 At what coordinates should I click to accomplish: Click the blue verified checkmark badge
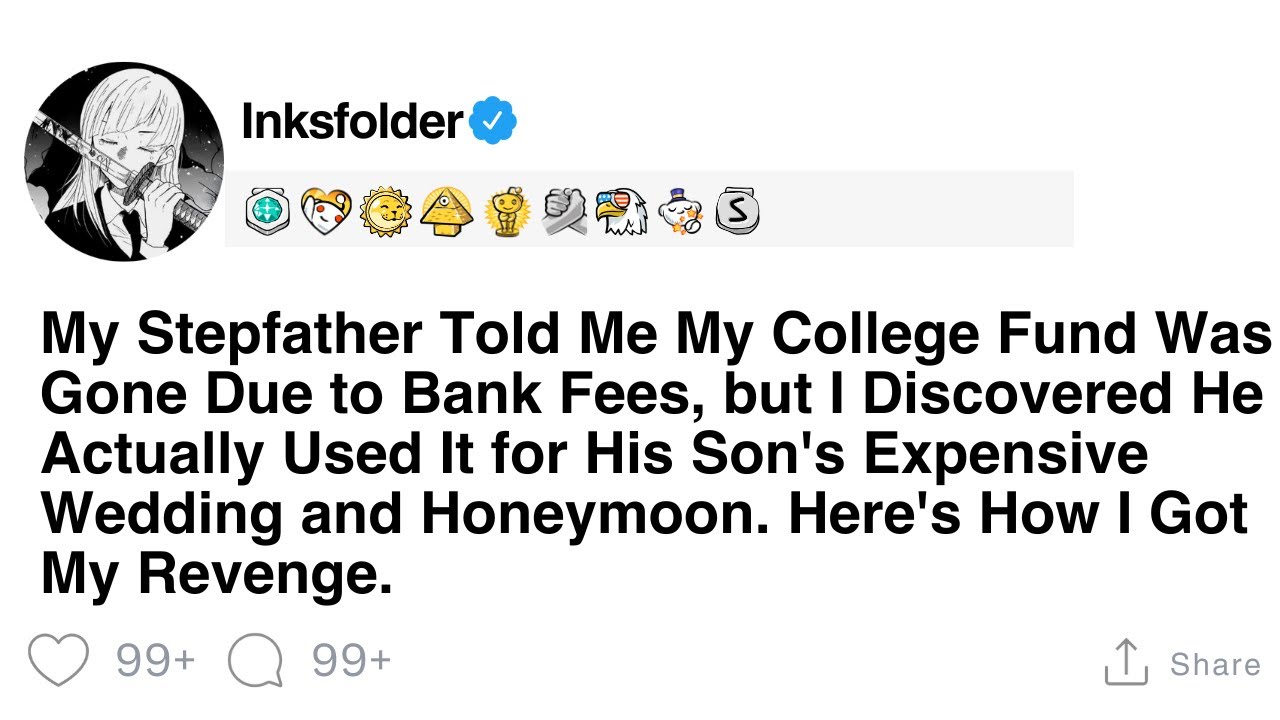[493, 121]
